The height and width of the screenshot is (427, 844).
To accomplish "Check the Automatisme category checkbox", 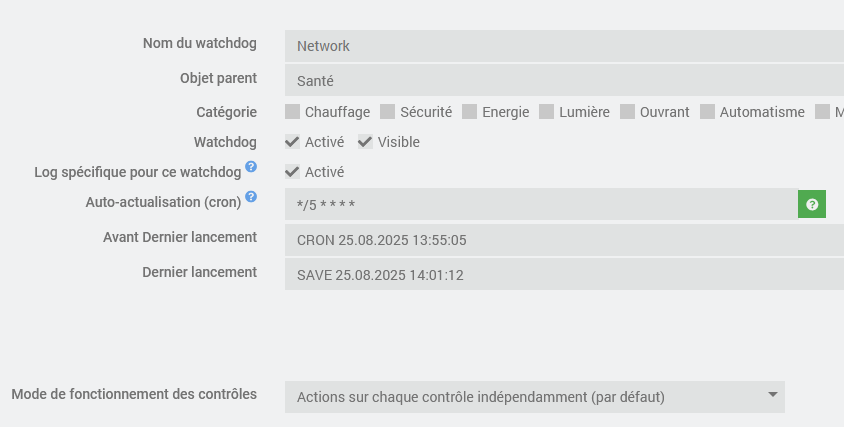I will pos(707,112).
